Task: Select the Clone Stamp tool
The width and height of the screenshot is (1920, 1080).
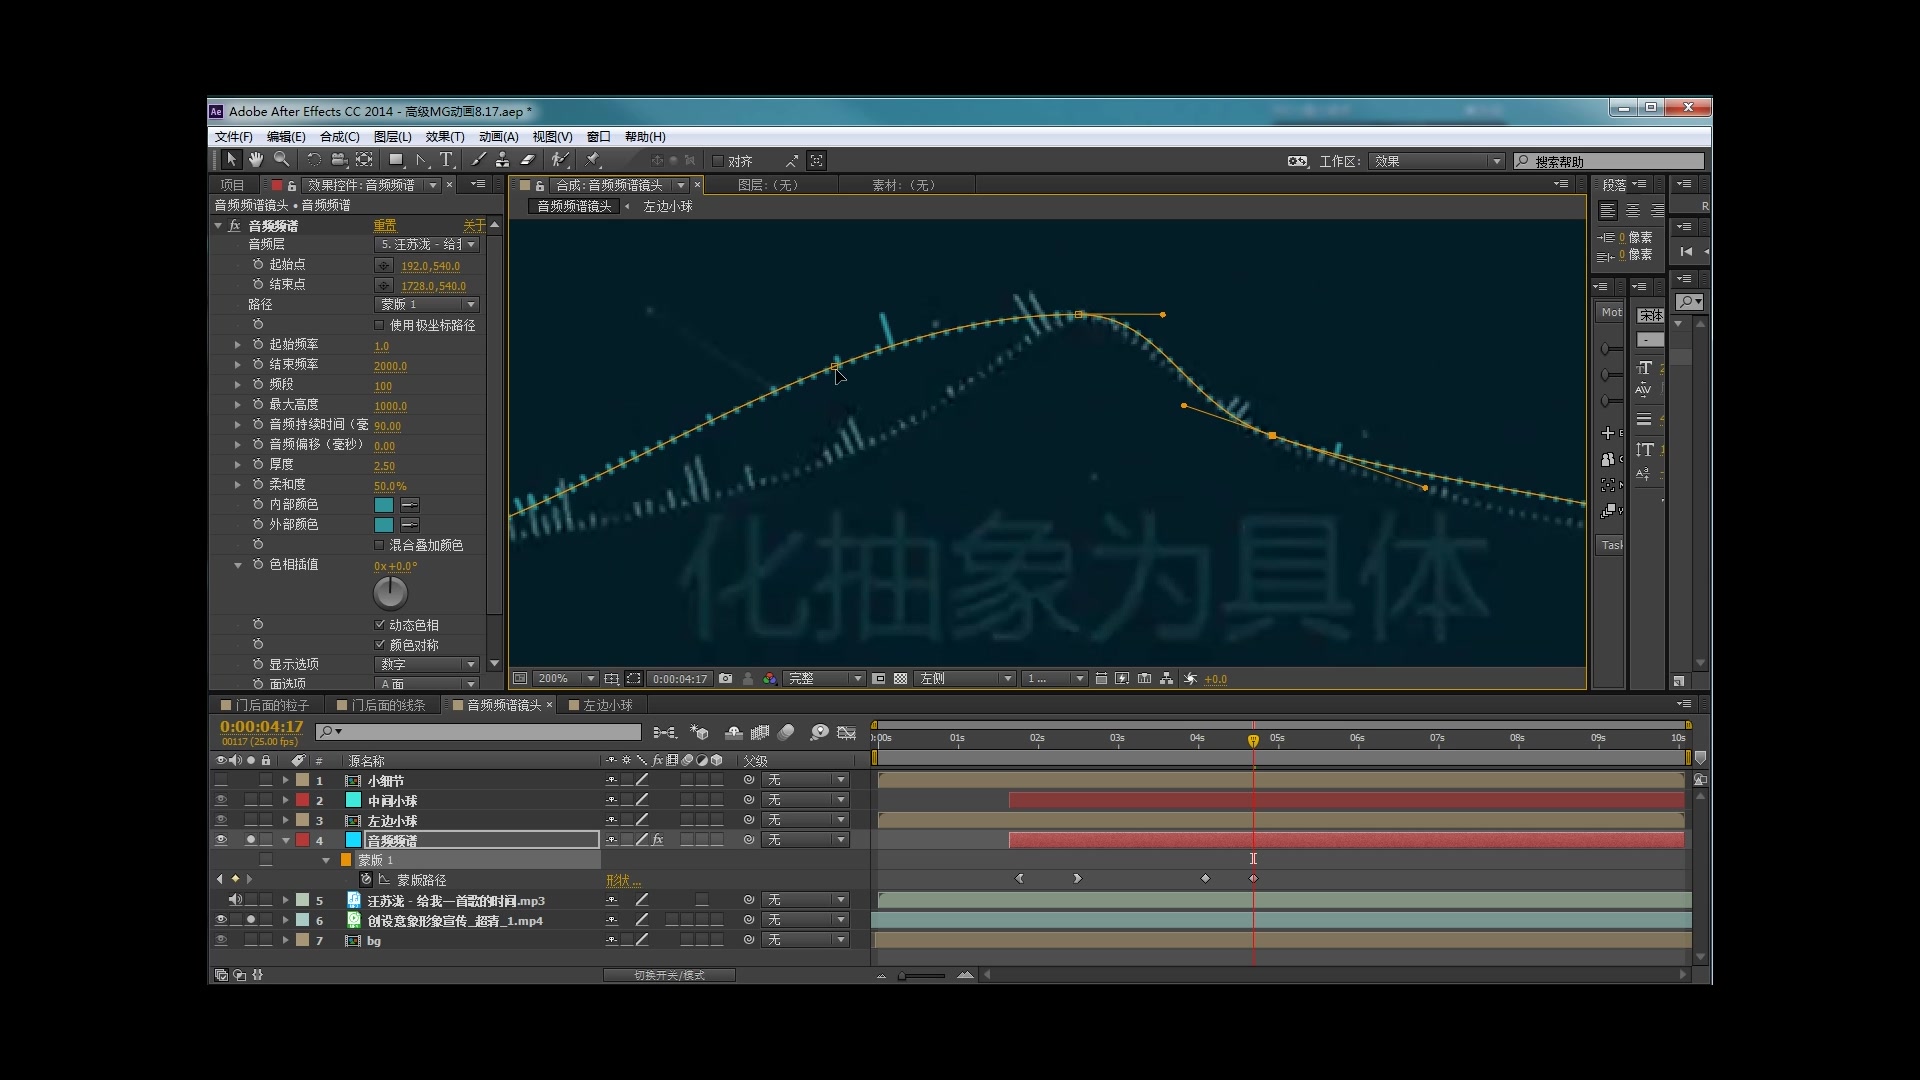Action: coord(502,160)
